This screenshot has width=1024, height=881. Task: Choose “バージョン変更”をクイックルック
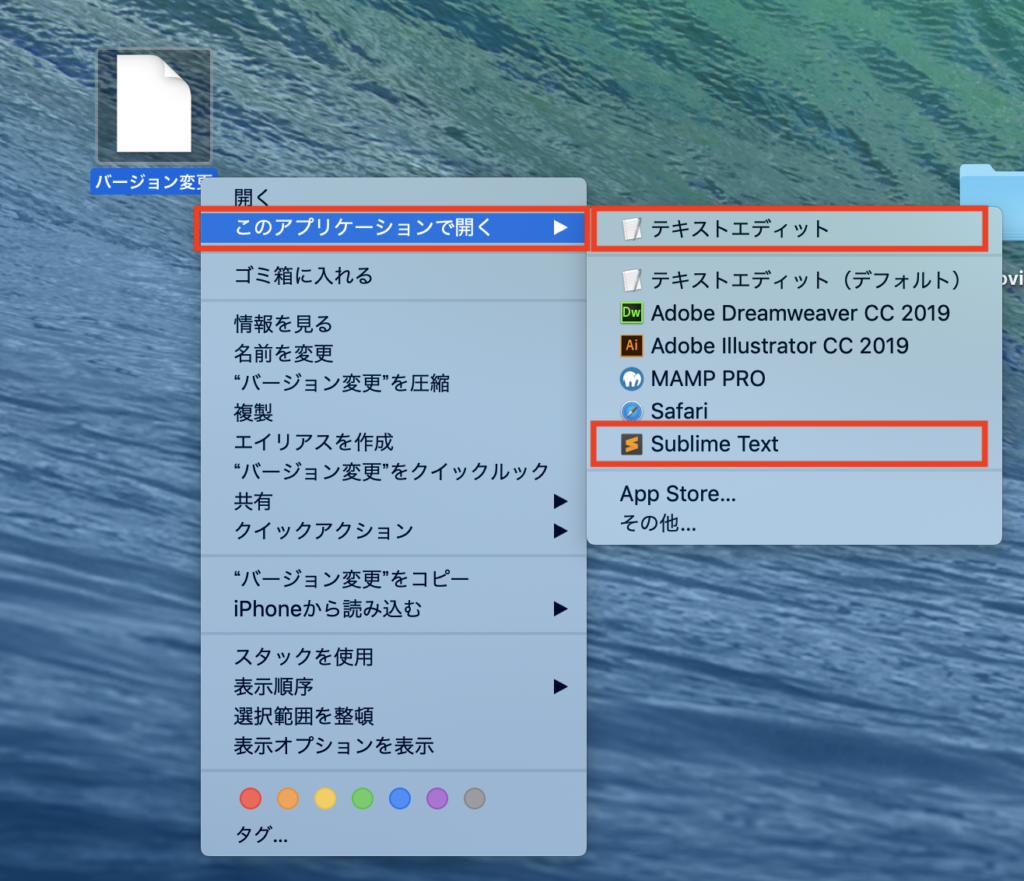point(394,472)
